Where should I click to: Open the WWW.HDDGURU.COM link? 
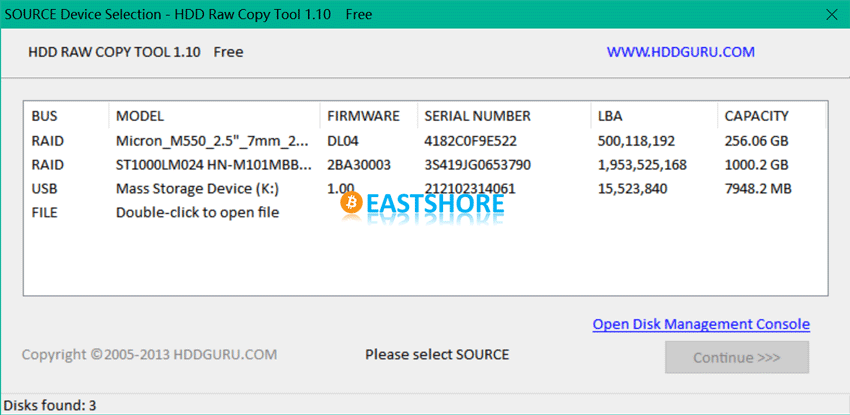click(x=680, y=52)
